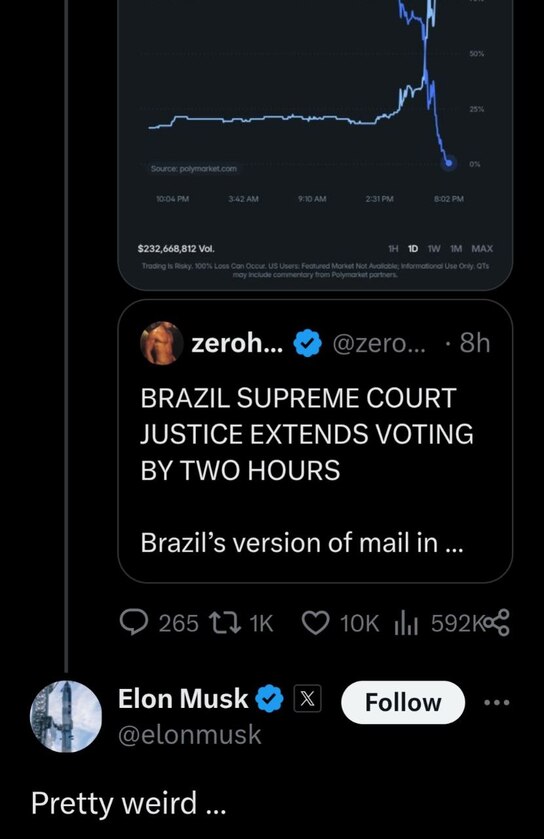
Task: Show the MAX chart range
Action: 482,249
